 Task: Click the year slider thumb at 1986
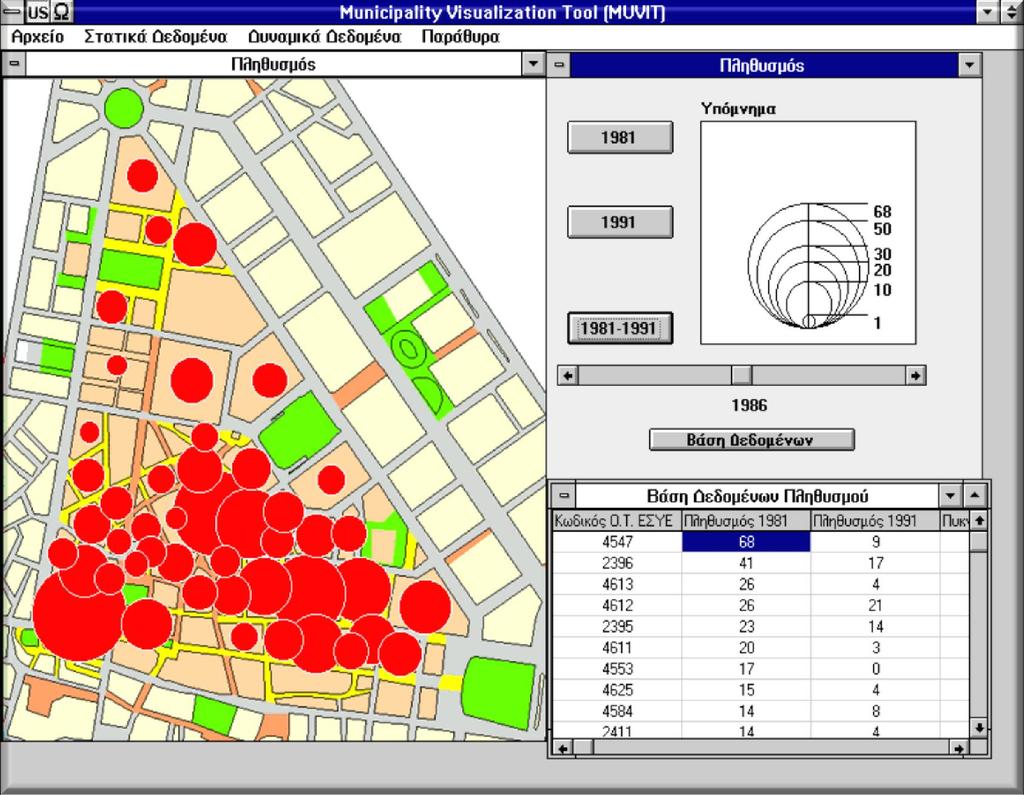[x=741, y=376]
